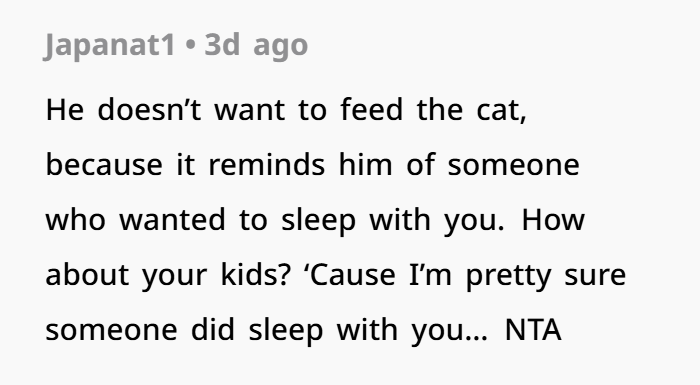Click the word "kids?" in the comment
Screen dimensions: 700x385
256,275
